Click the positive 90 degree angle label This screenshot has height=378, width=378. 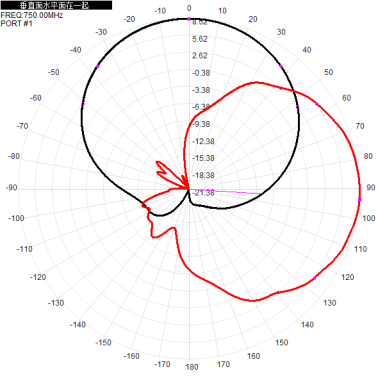[x=371, y=187]
